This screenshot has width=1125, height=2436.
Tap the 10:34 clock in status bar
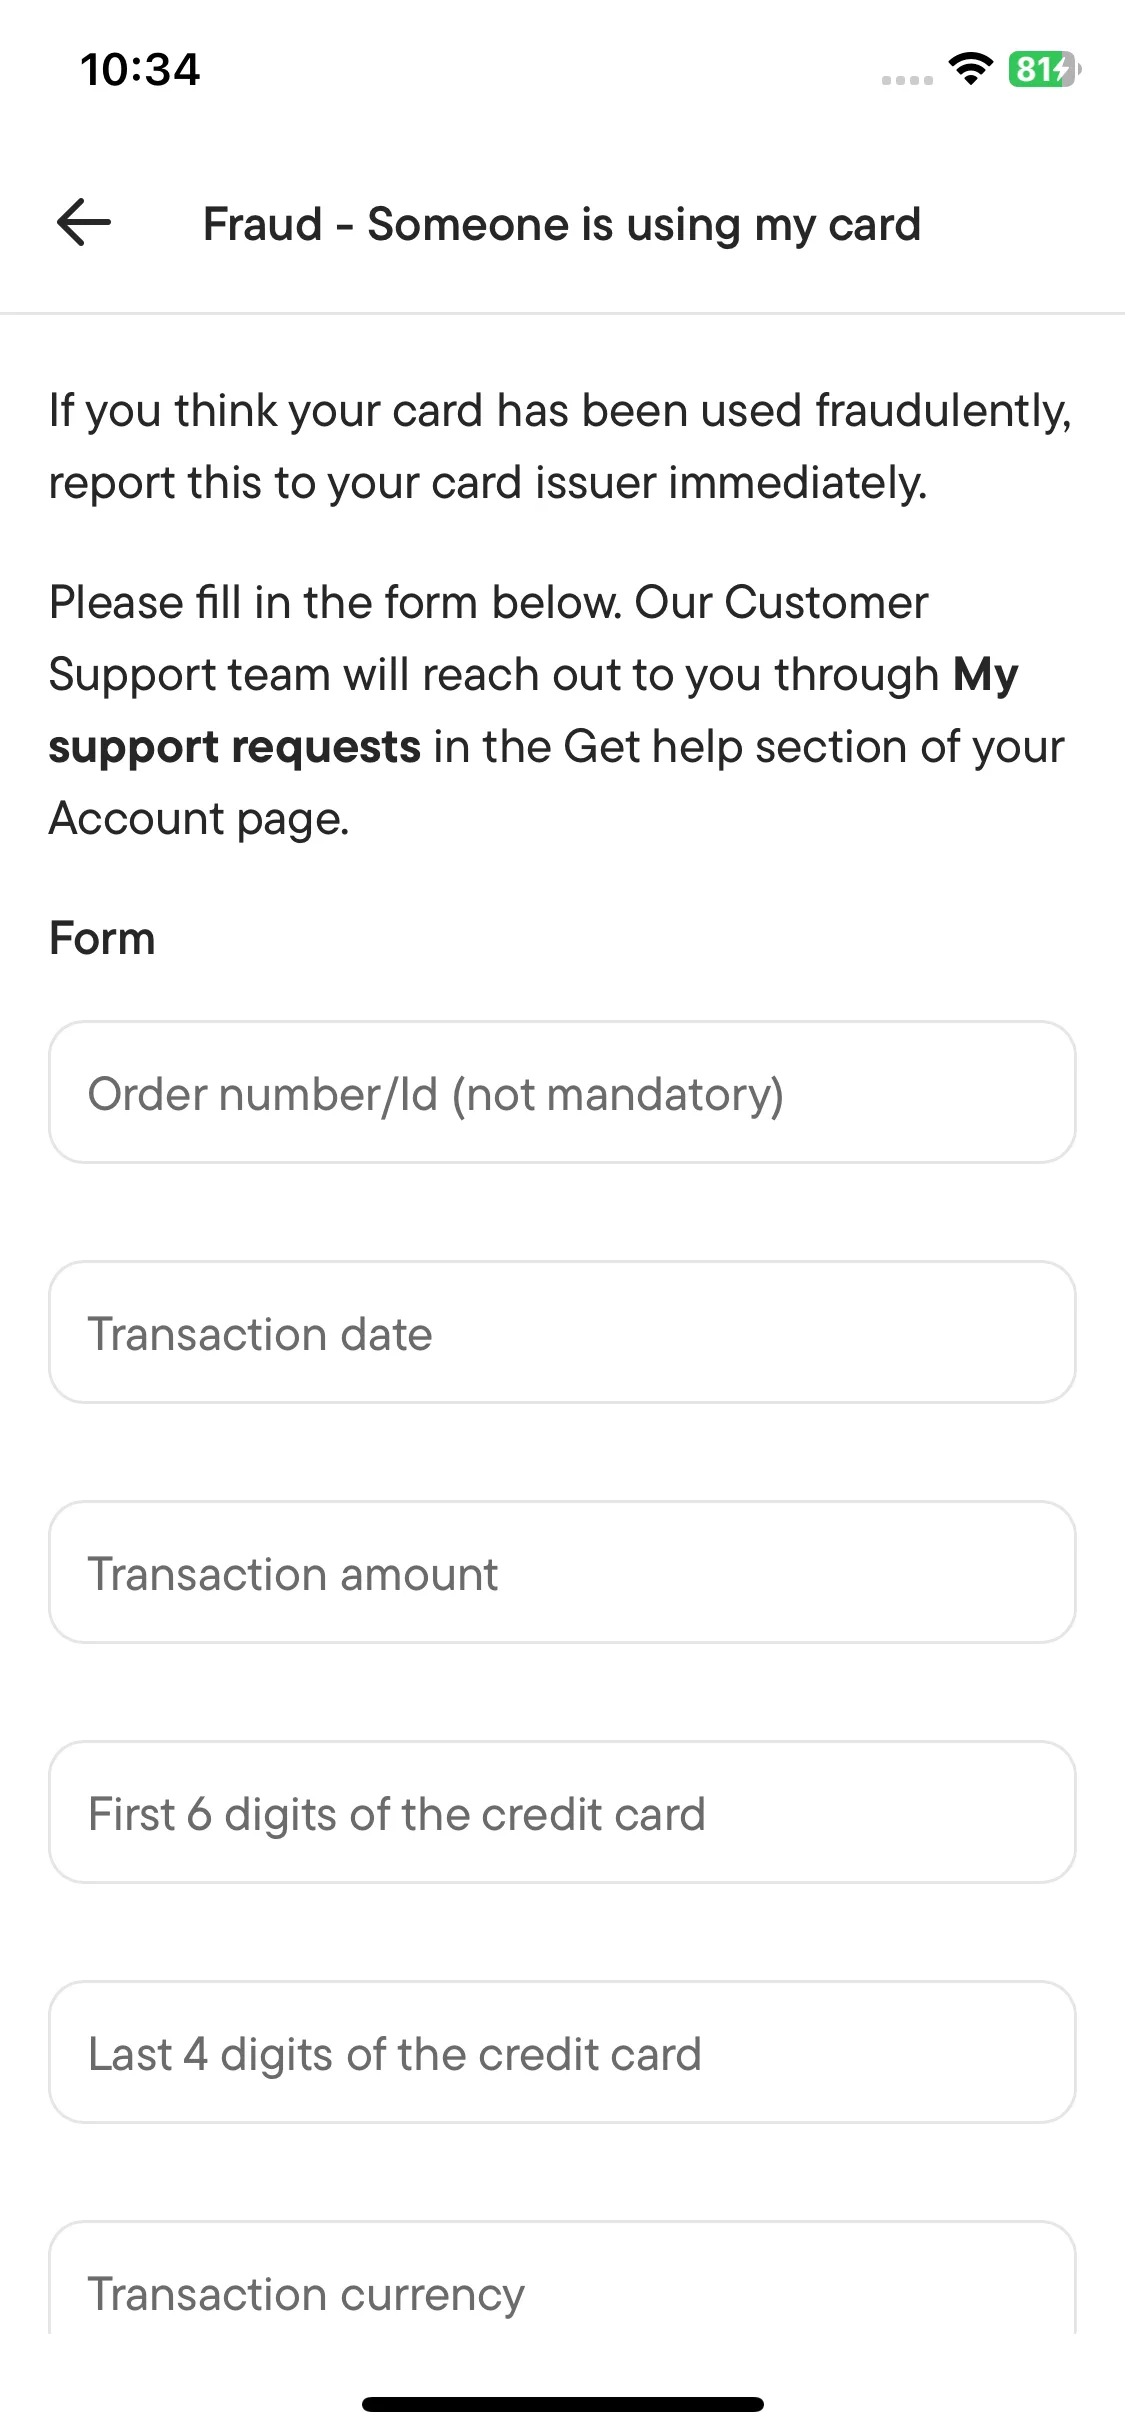140,70
